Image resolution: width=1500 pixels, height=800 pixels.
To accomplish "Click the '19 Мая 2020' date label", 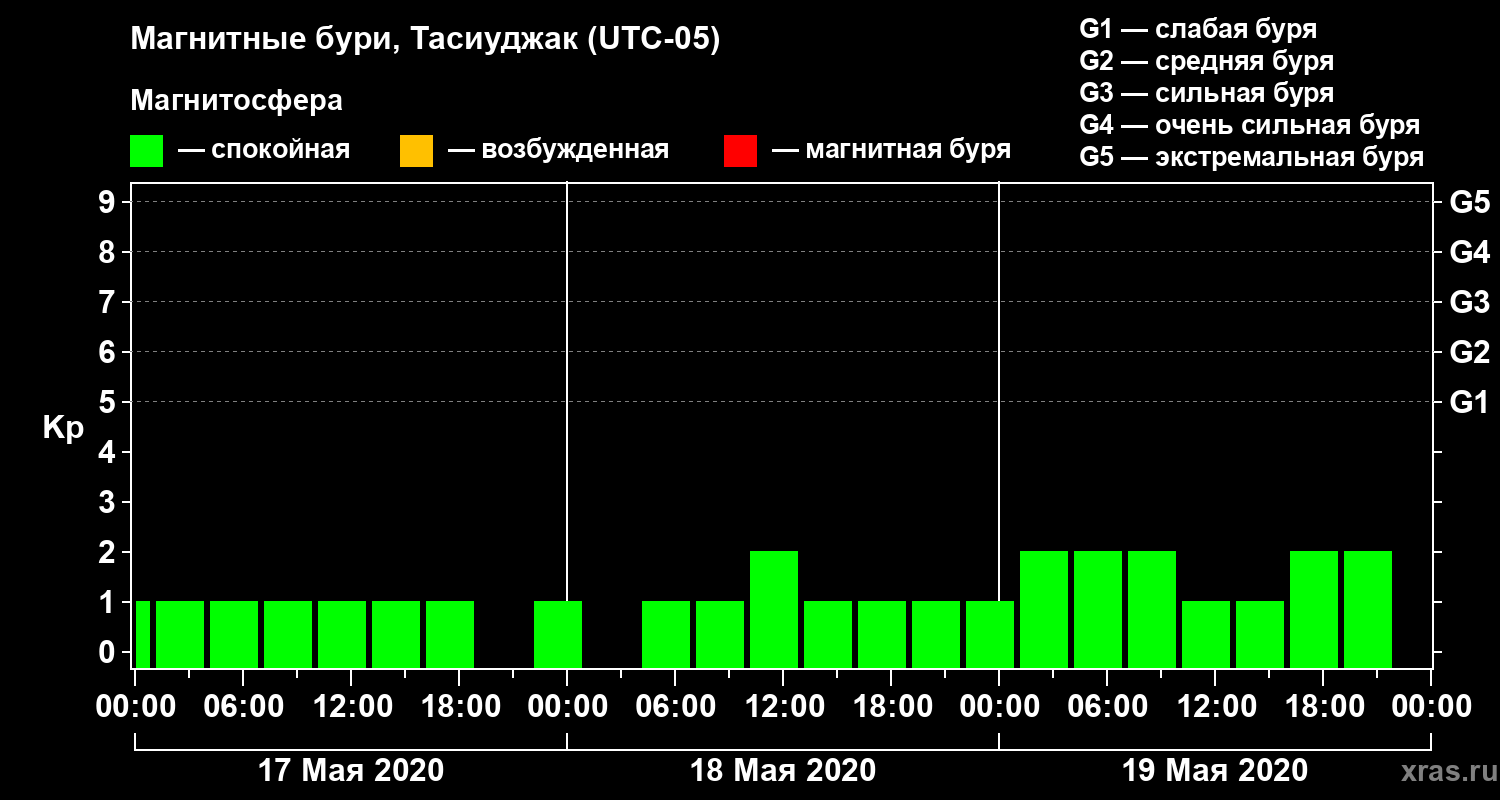I will [x=1215, y=771].
